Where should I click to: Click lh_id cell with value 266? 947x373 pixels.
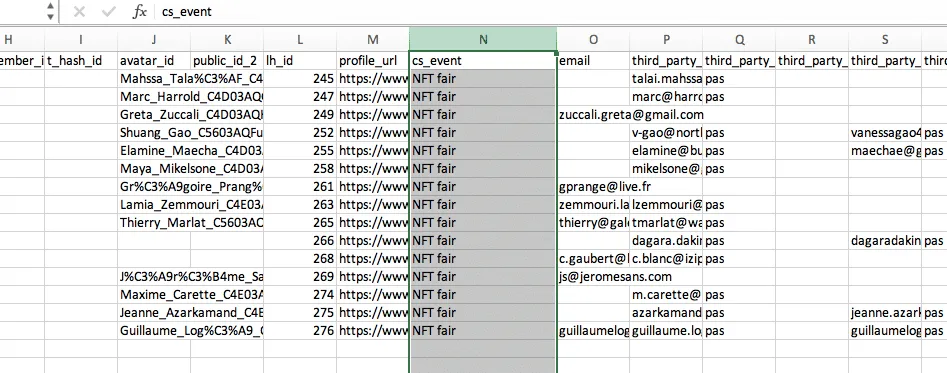(x=300, y=241)
